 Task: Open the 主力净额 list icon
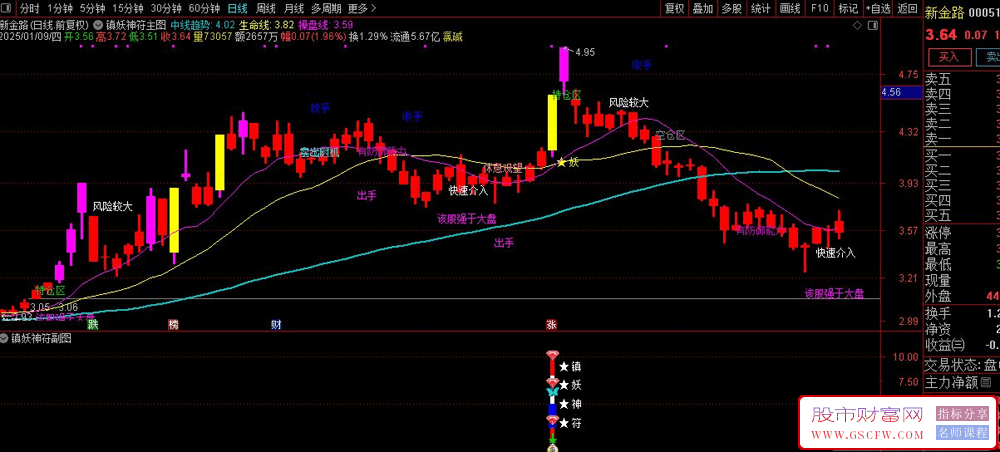pyautogui.click(x=987, y=383)
